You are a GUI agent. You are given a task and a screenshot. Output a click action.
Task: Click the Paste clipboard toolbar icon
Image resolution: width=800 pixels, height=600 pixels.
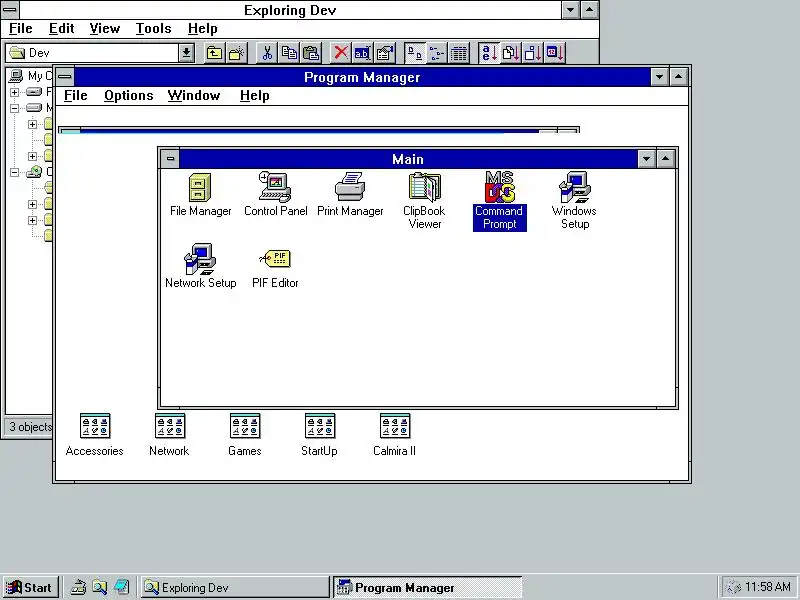(311, 53)
